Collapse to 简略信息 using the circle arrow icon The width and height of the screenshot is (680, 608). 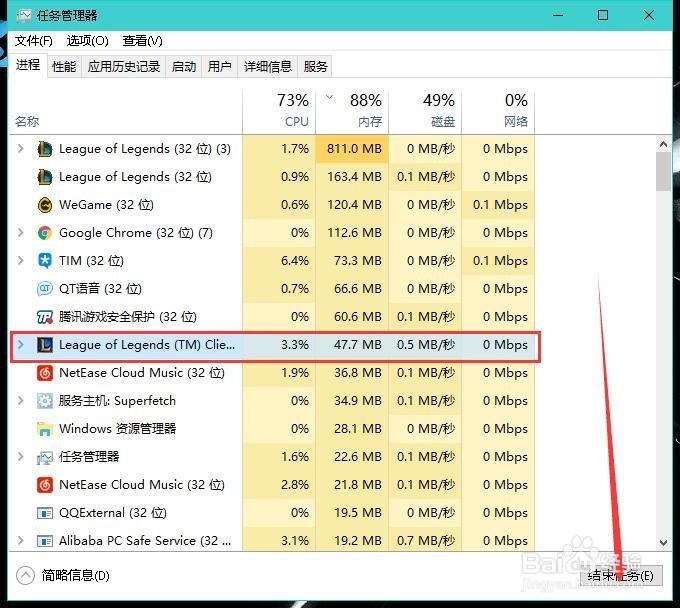[x=25, y=576]
